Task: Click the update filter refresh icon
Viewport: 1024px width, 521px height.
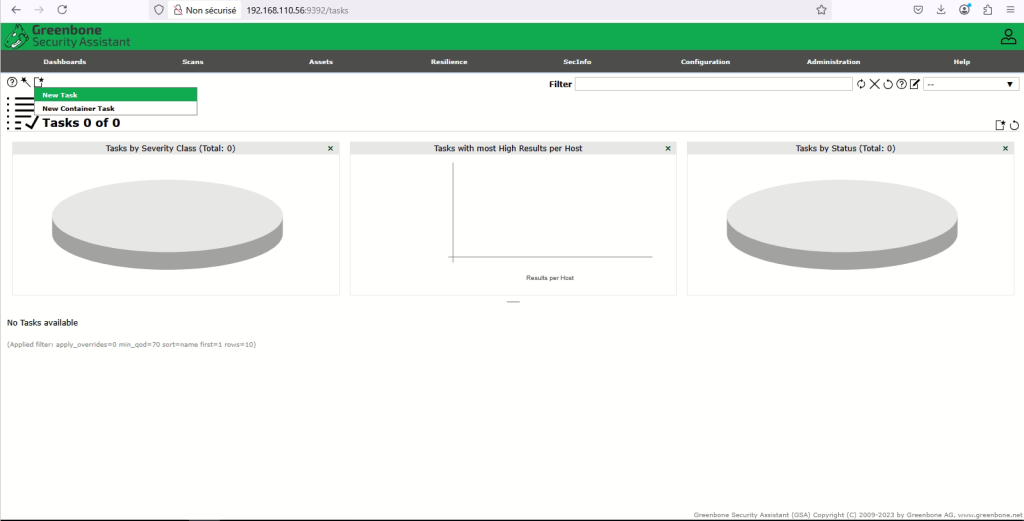Action: [861, 84]
